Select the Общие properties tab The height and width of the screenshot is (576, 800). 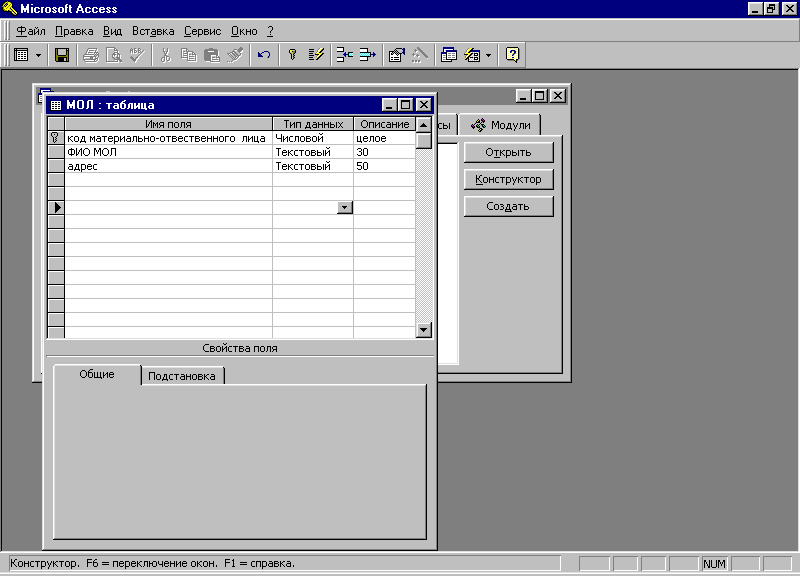pyautogui.click(x=97, y=374)
